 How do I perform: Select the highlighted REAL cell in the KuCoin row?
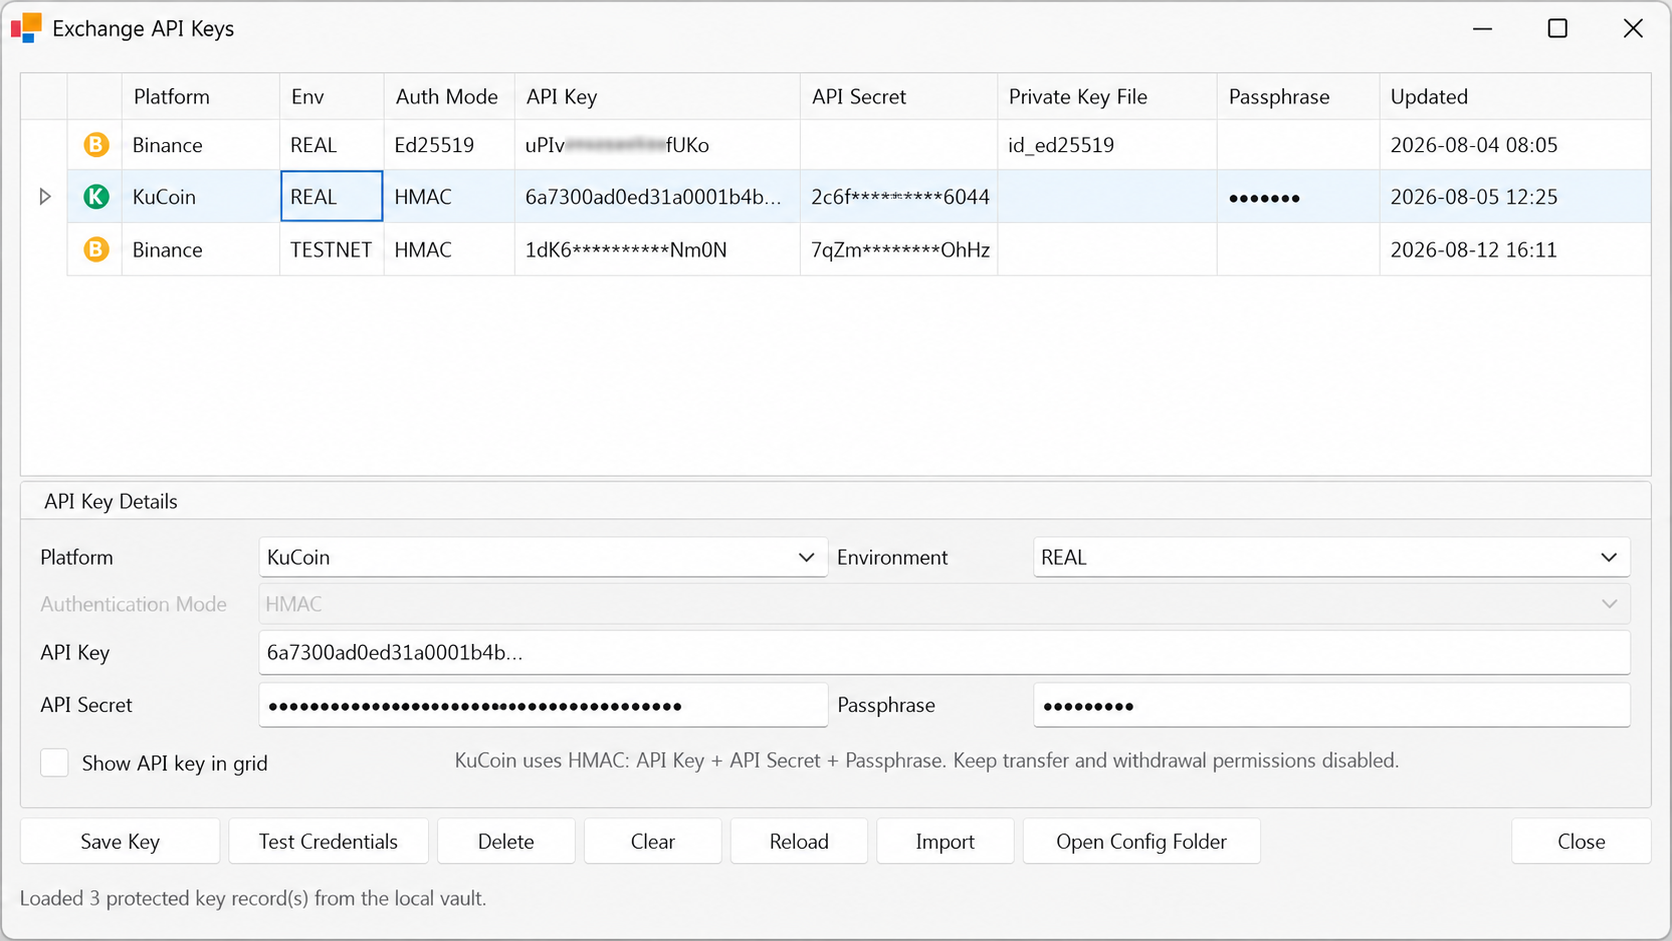click(x=331, y=196)
